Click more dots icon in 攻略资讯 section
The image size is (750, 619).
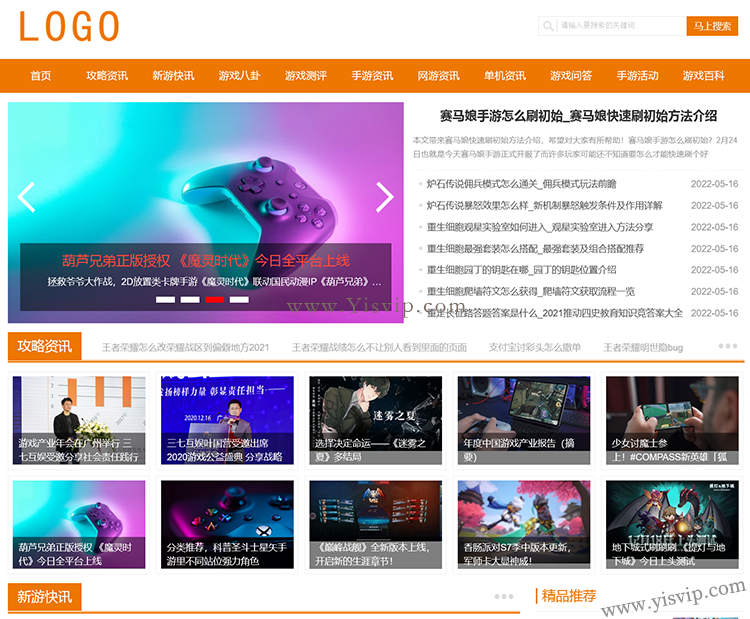728,346
